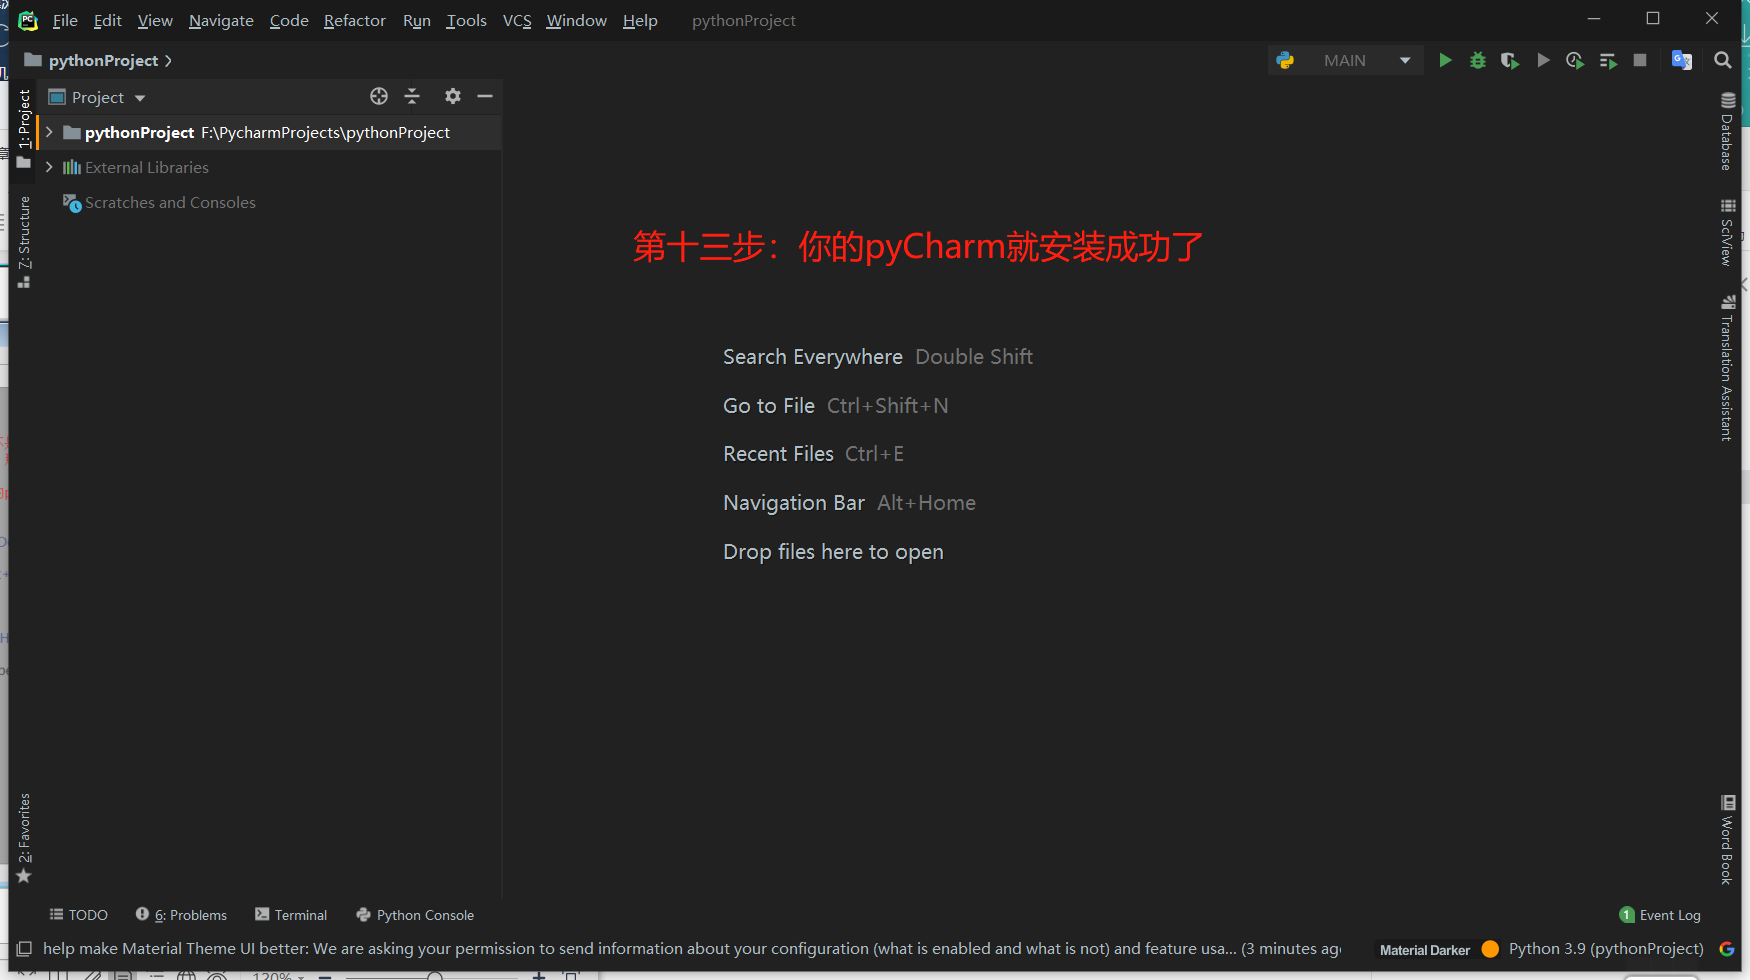Screen dimensions: 1750x980
Task: Run with Coverage shield icon
Action: coord(1510,61)
